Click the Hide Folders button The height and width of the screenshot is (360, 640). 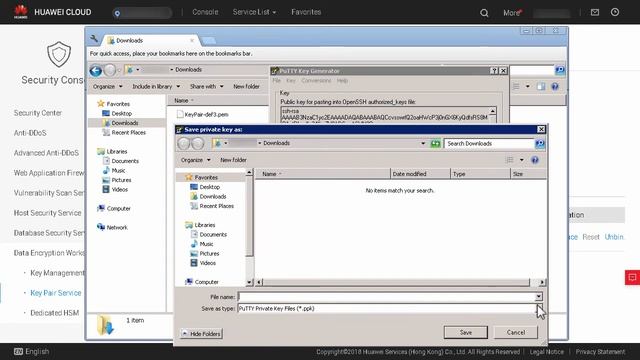[x=201, y=333]
